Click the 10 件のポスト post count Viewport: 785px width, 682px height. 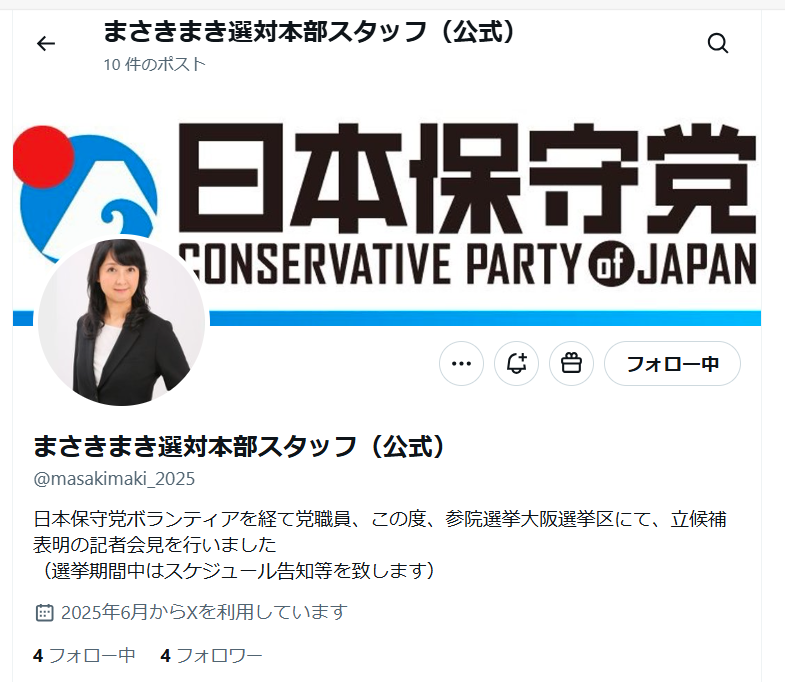click(x=155, y=64)
